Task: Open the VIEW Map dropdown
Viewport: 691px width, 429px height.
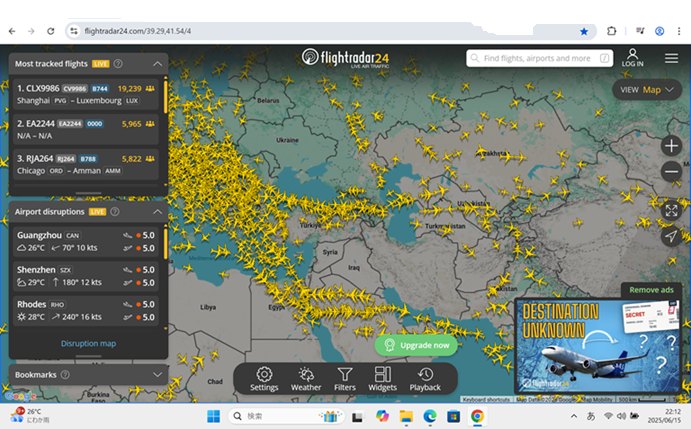Action: [x=647, y=90]
